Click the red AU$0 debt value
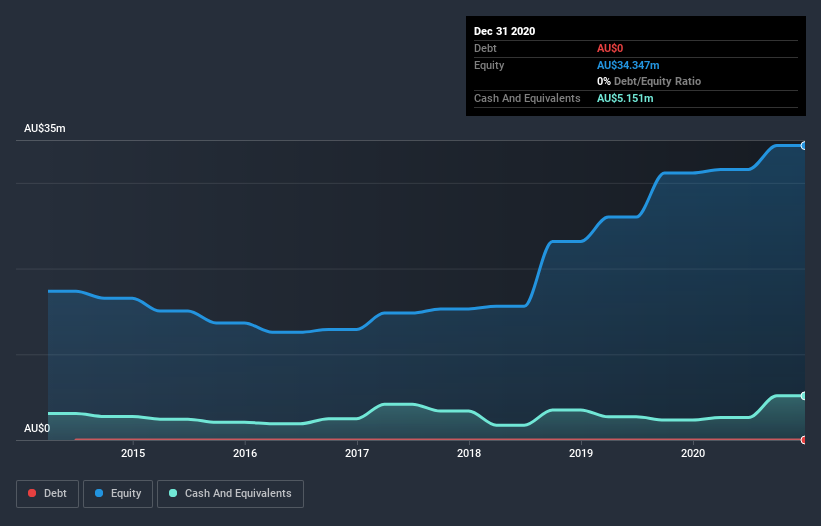Image resolution: width=821 pixels, height=526 pixels. tap(610, 48)
